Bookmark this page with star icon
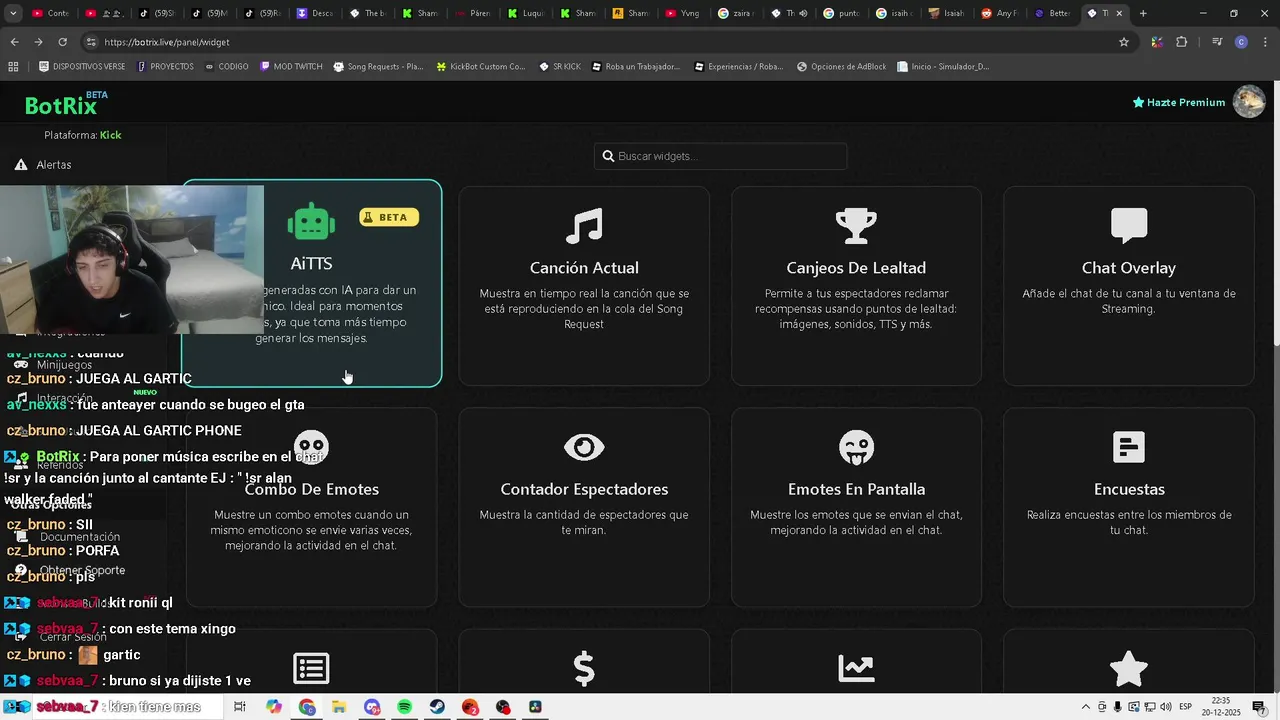The width and height of the screenshot is (1280, 720). [1124, 42]
